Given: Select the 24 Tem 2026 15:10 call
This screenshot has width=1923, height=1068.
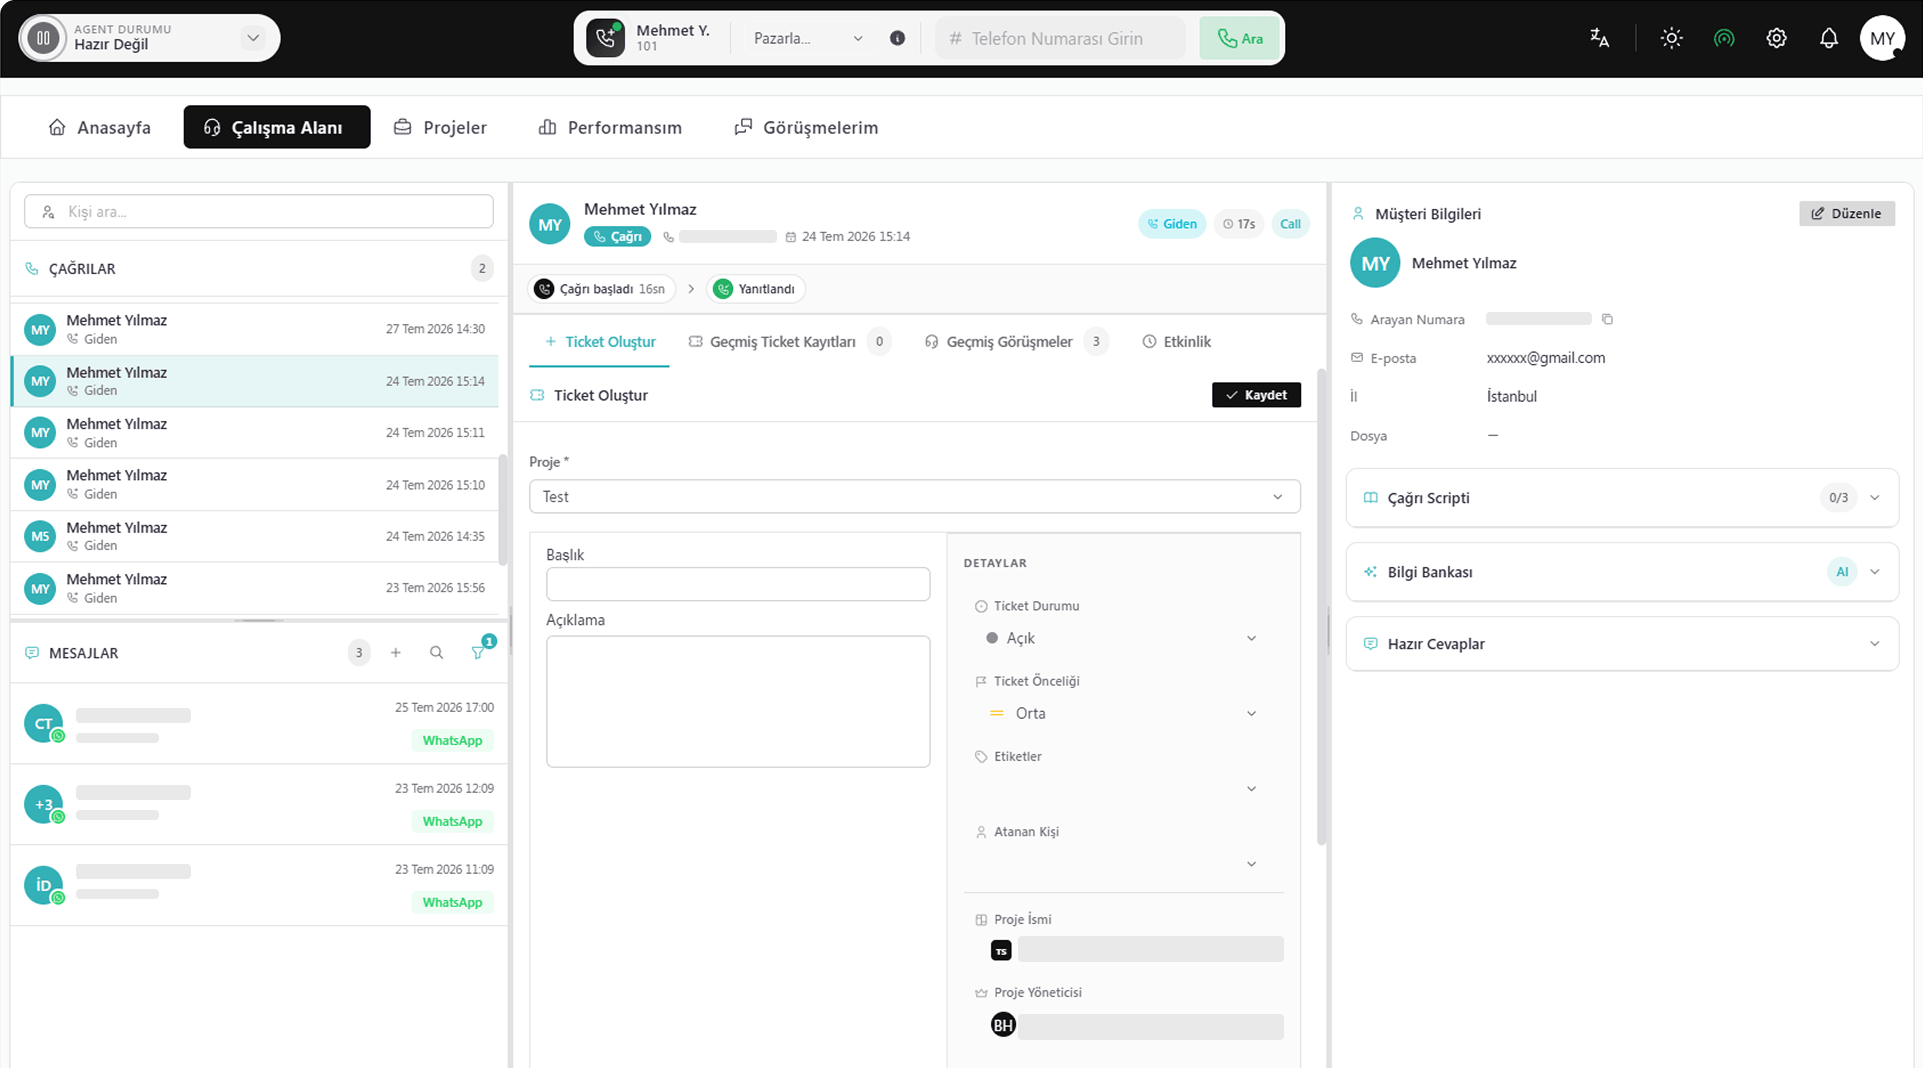Looking at the screenshot, I should [255, 484].
